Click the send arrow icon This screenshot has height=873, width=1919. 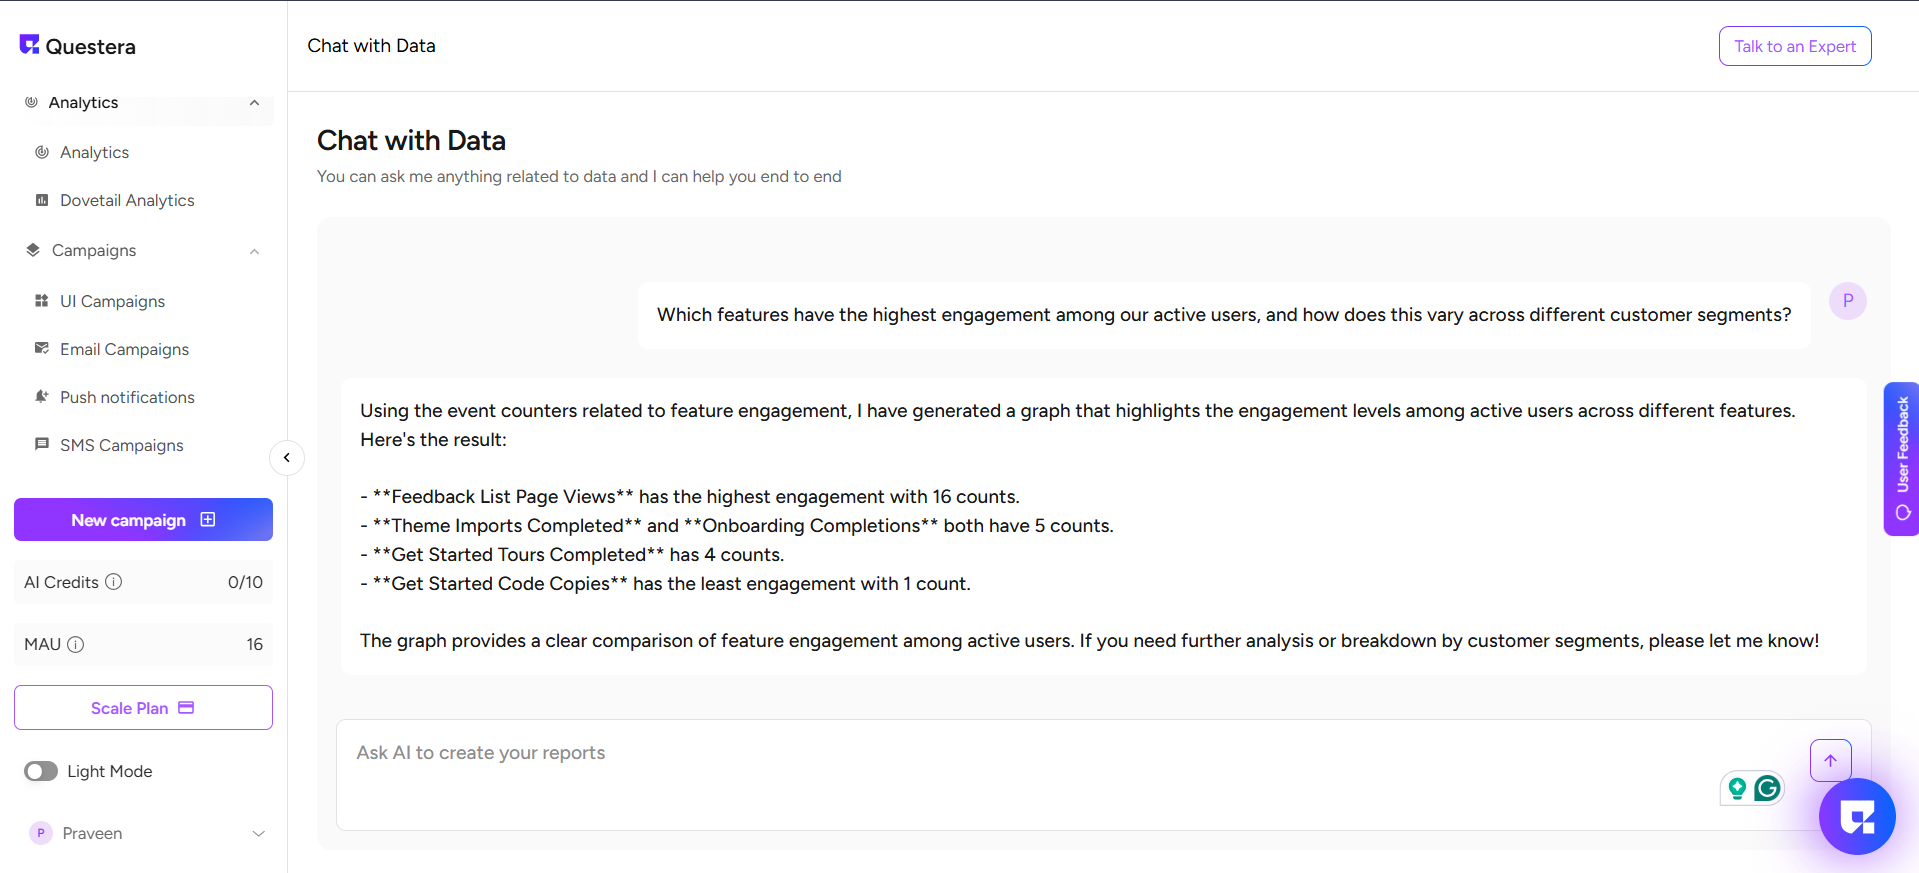click(x=1830, y=761)
